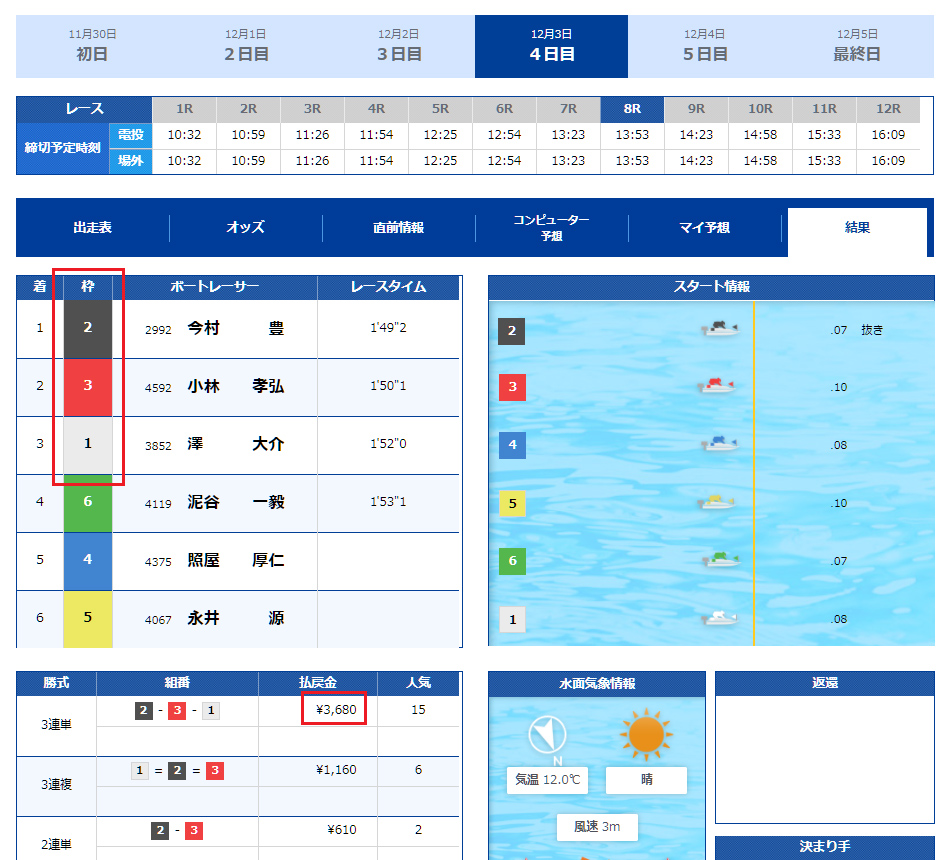This screenshot has height=860, width=949.
Task: Switch to the 出走表 tab
Action: pos(92,228)
